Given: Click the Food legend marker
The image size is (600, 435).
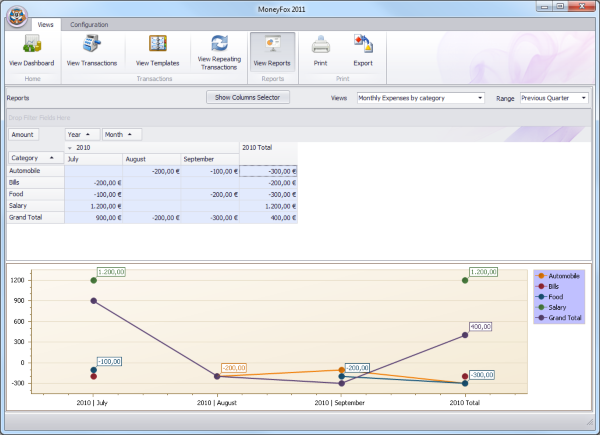Looking at the screenshot, I should (541, 297).
